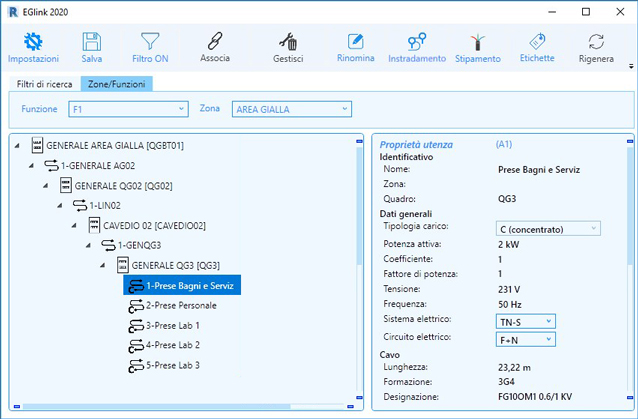Click the Potenza attiva value 2 kW
This screenshot has height=419, width=638.
(508, 244)
